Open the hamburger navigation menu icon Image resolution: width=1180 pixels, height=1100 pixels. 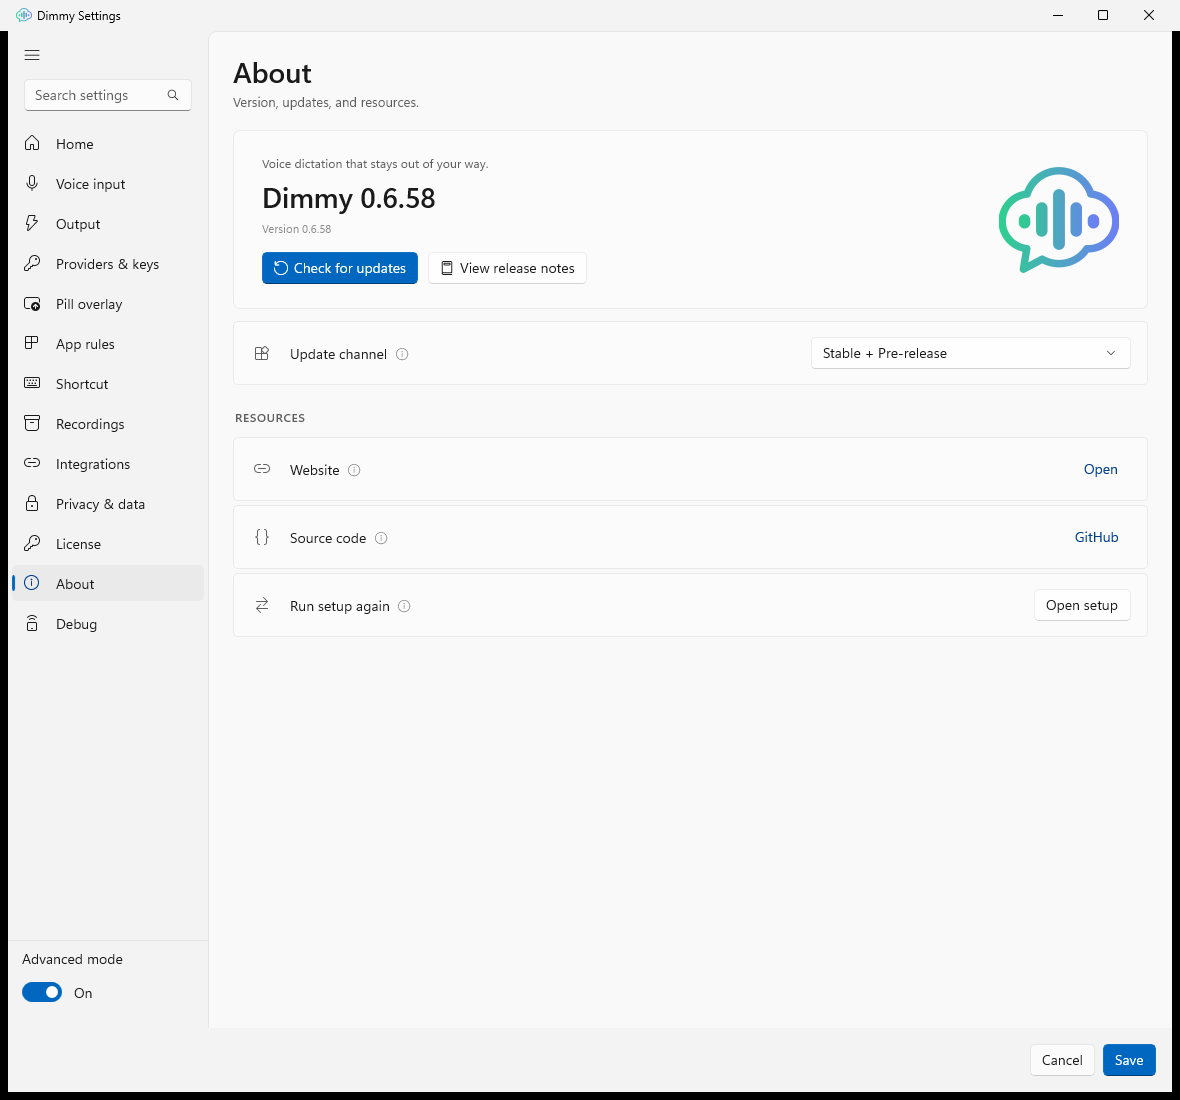(32, 55)
